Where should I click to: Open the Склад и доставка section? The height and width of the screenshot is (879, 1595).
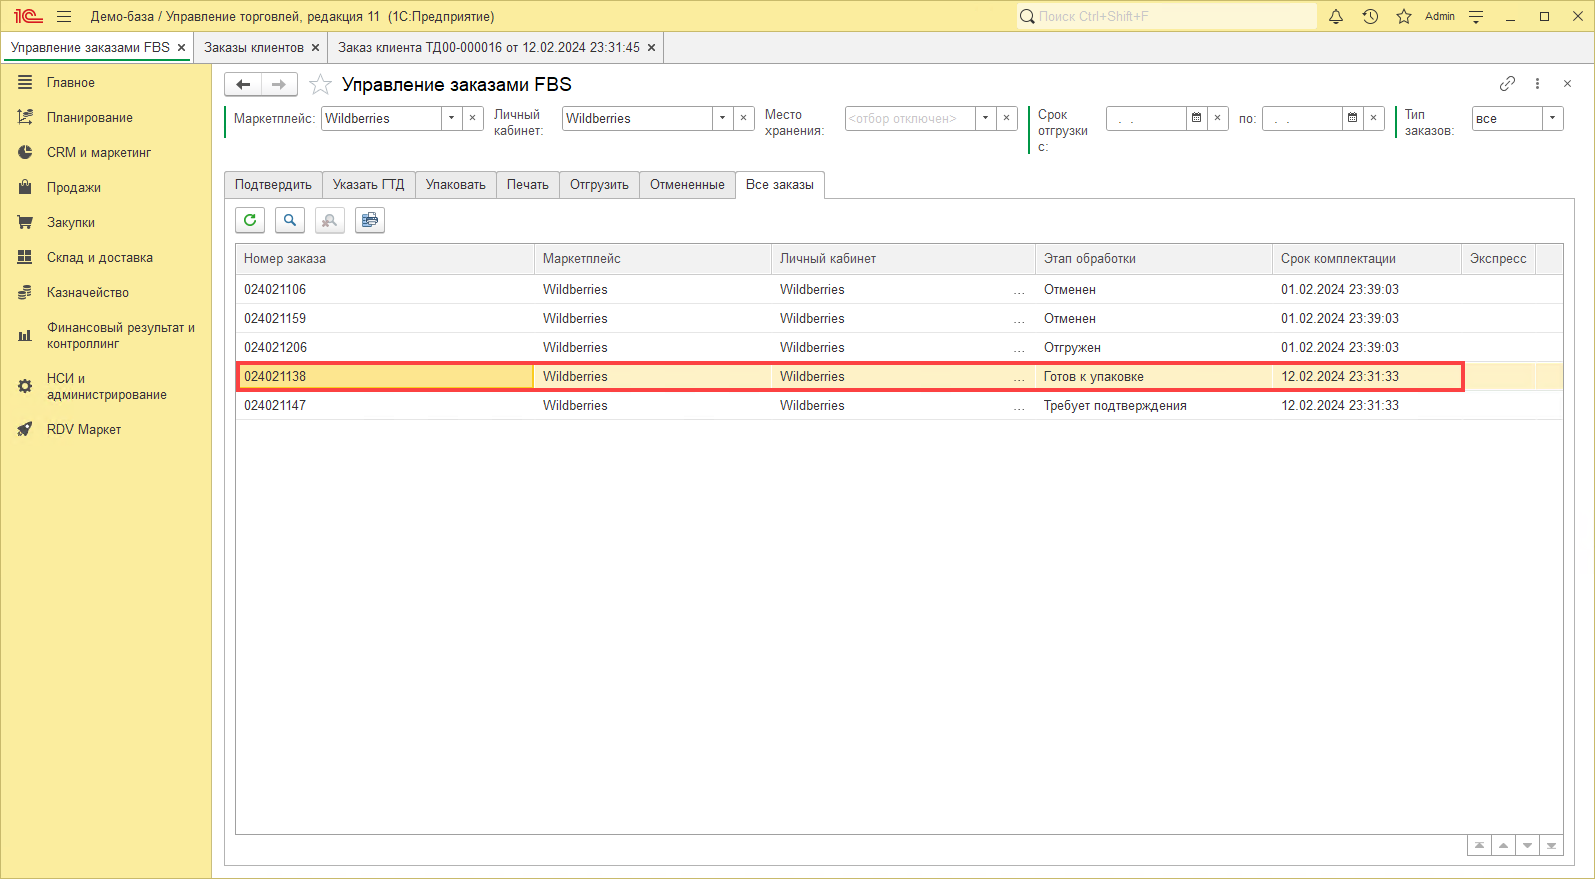click(x=100, y=258)
